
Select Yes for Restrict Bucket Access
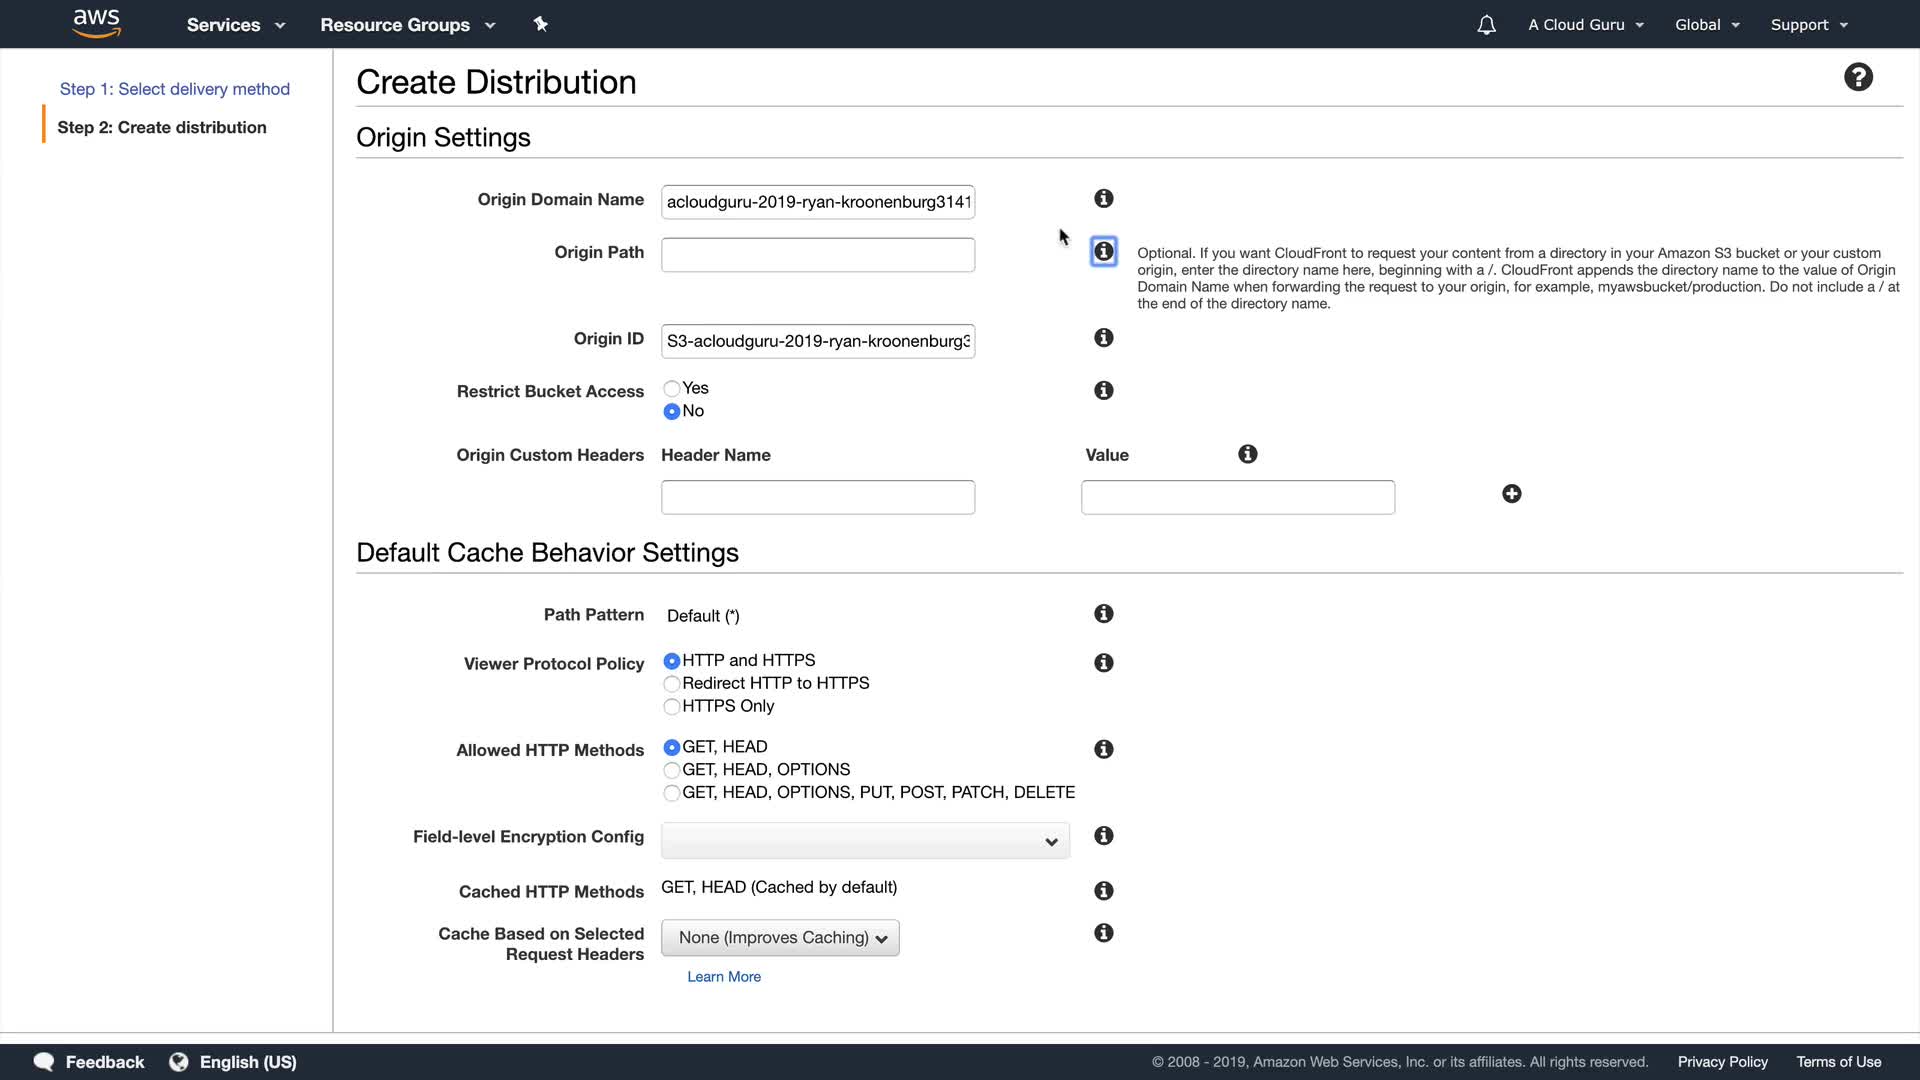672,389
